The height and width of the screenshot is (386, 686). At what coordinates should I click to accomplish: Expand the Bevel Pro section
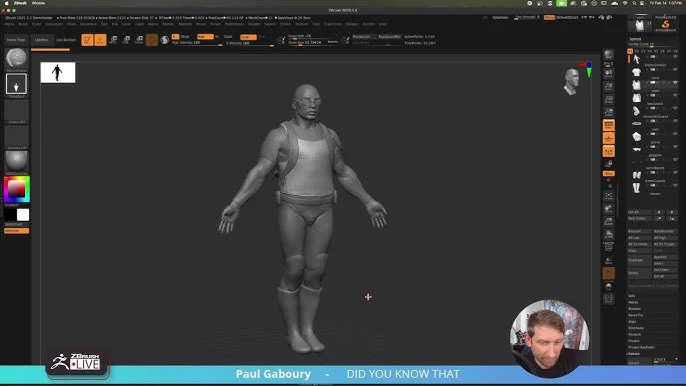636,315
